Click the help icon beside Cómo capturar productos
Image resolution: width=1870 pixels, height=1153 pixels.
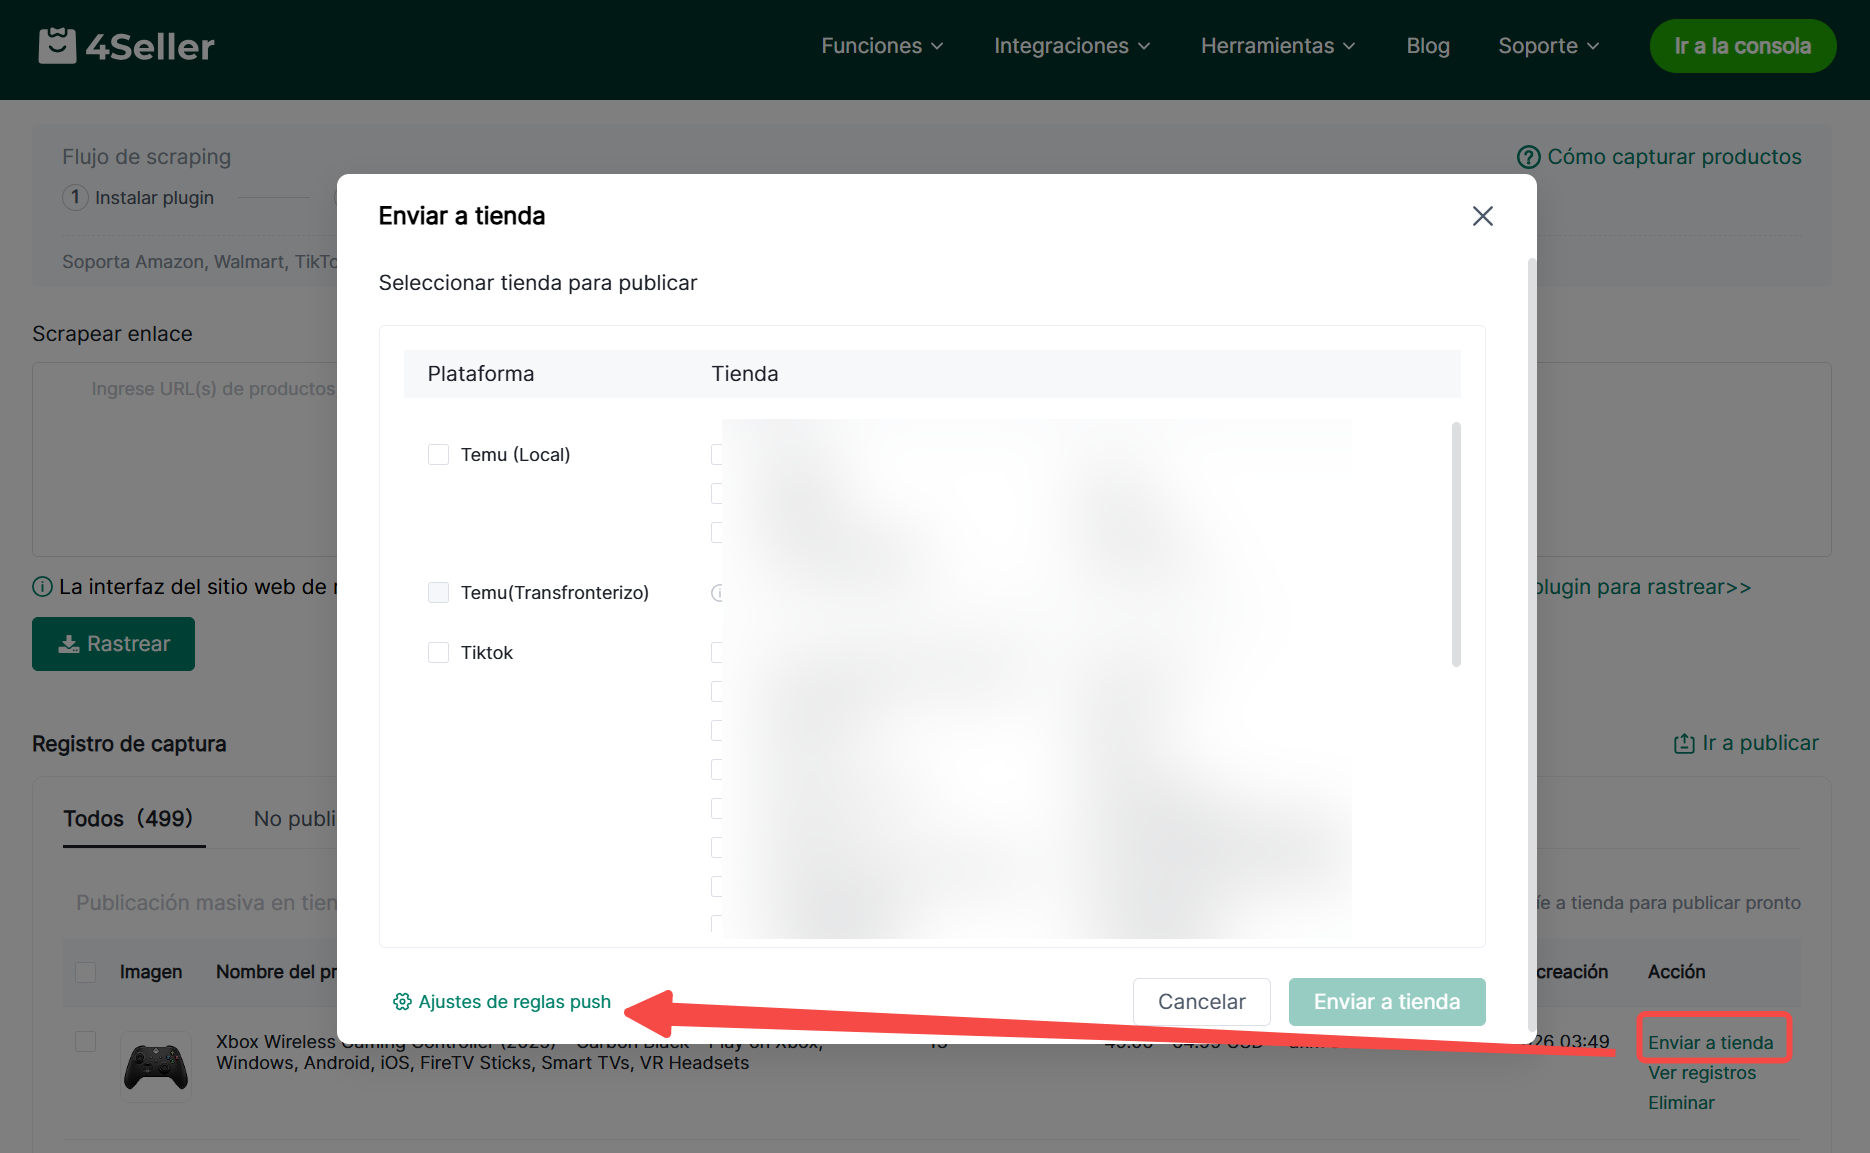click(1528, 157)
